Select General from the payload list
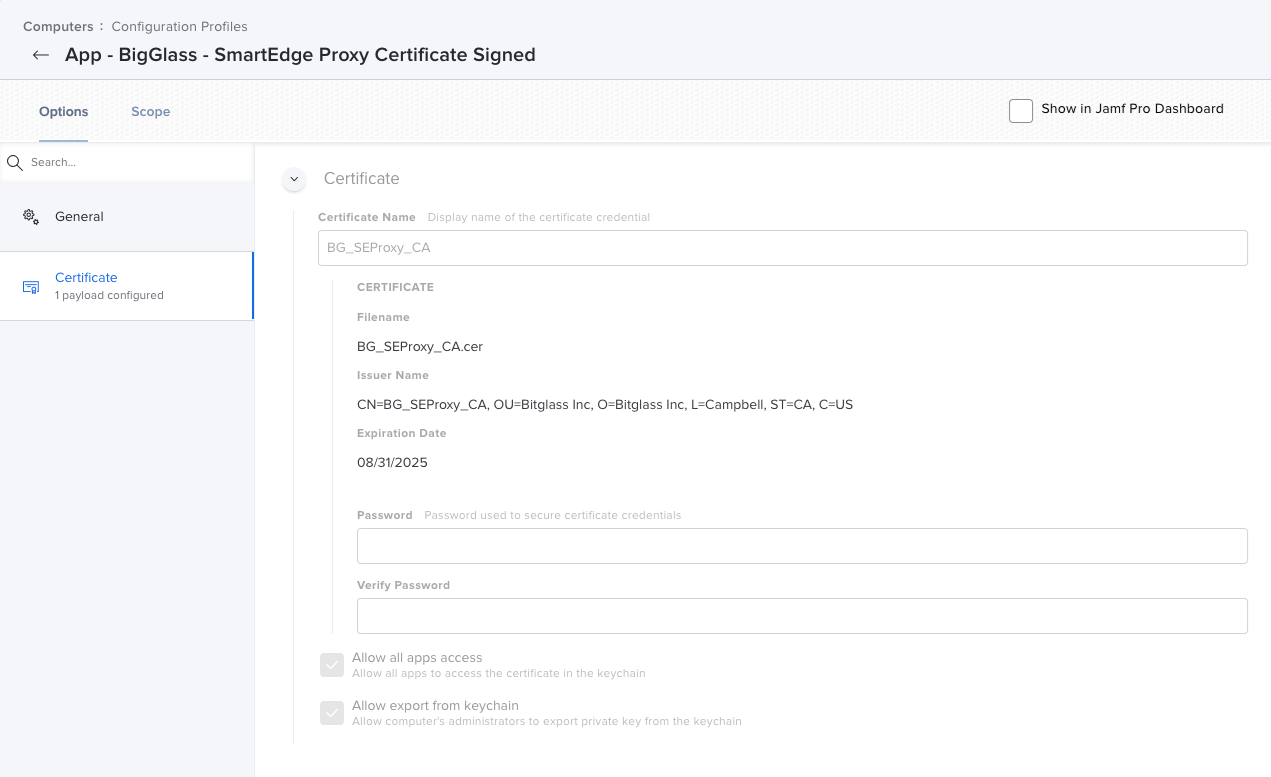The image size is (1271, 777). 79,216
